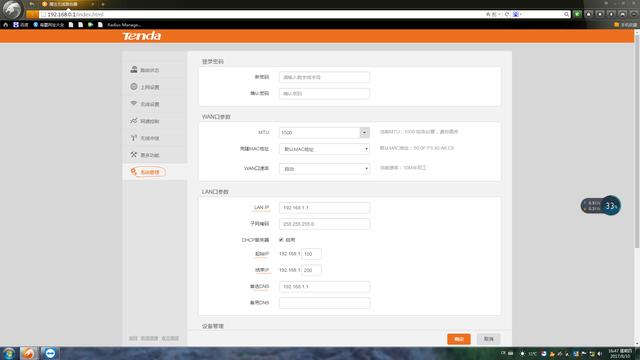
Task: Open search engine selector paw icon
Action: click(517, 14)
